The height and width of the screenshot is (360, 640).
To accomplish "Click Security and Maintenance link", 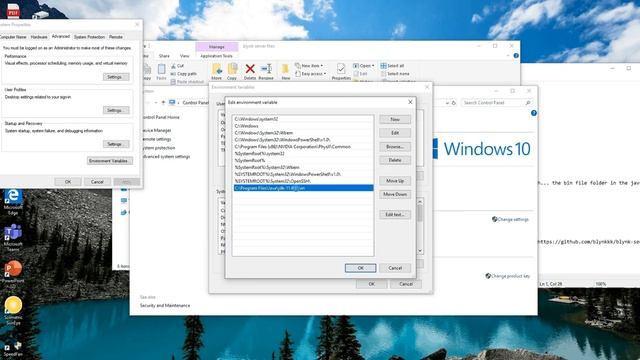I will 165,305.
